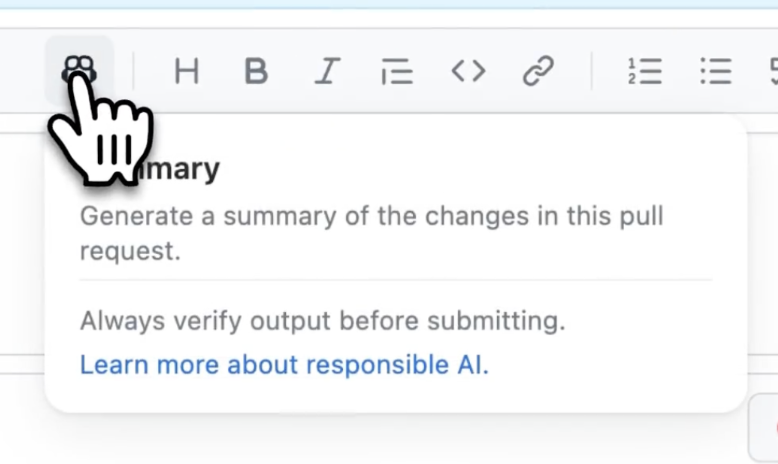Start a numbered list
This screenshot has width=778, height=464.
(x=645, y=71)
